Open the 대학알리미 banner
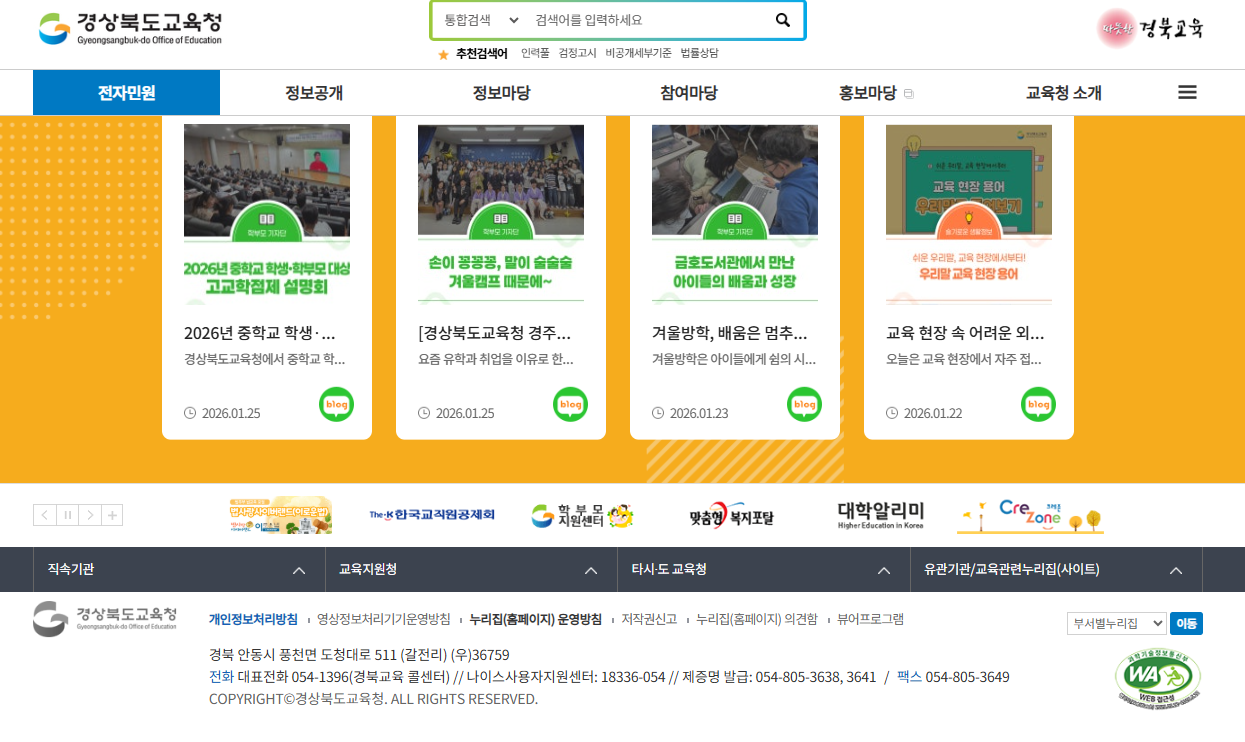The width and height of the screenshot is (1245, 742). [881, 515]
